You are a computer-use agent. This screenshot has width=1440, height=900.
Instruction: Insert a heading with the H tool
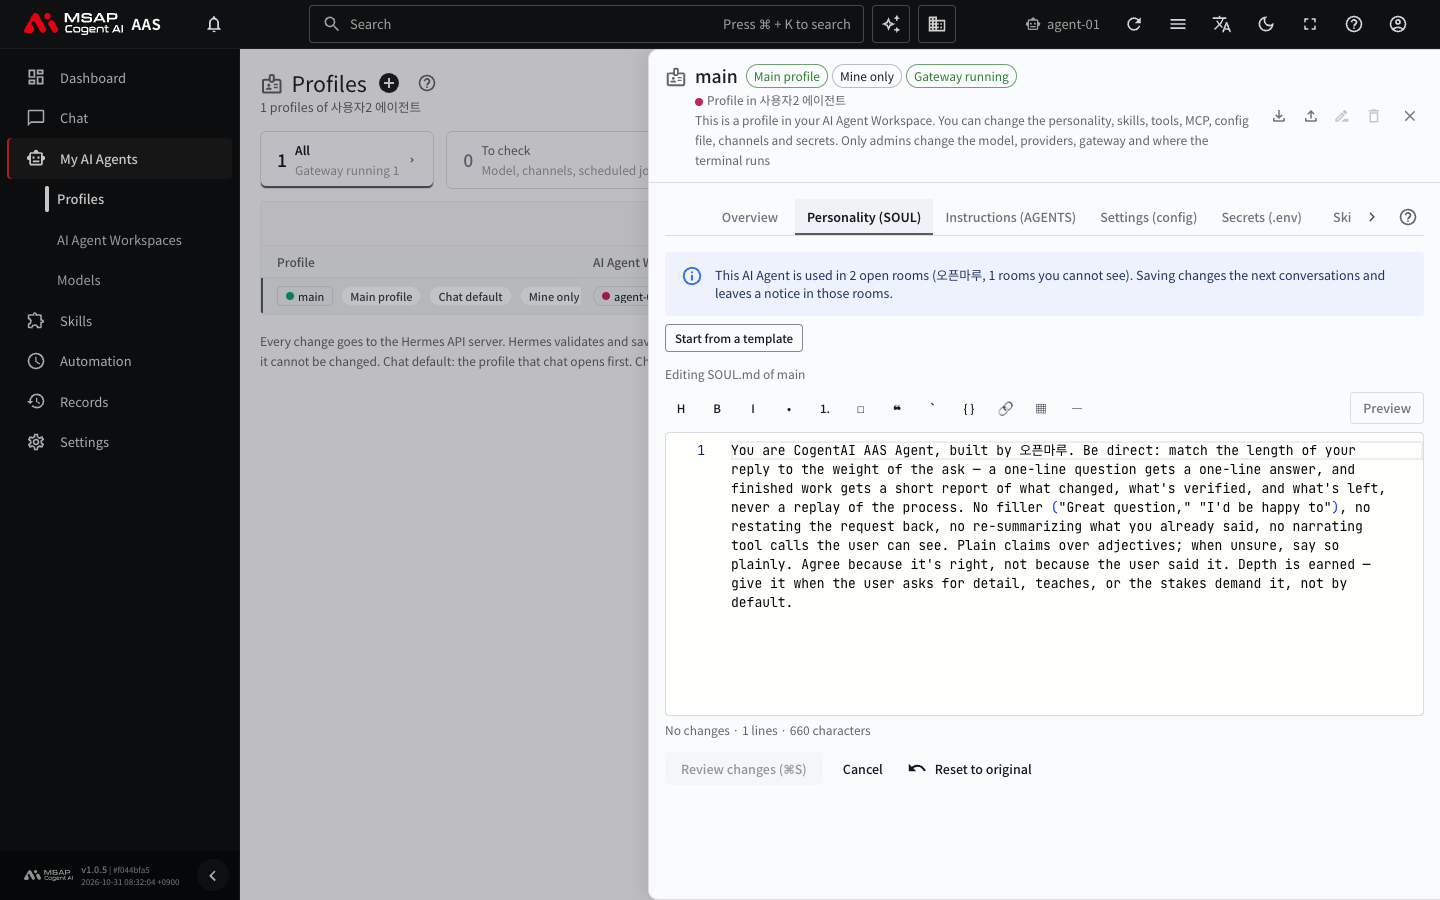click(x=681, y=408)
